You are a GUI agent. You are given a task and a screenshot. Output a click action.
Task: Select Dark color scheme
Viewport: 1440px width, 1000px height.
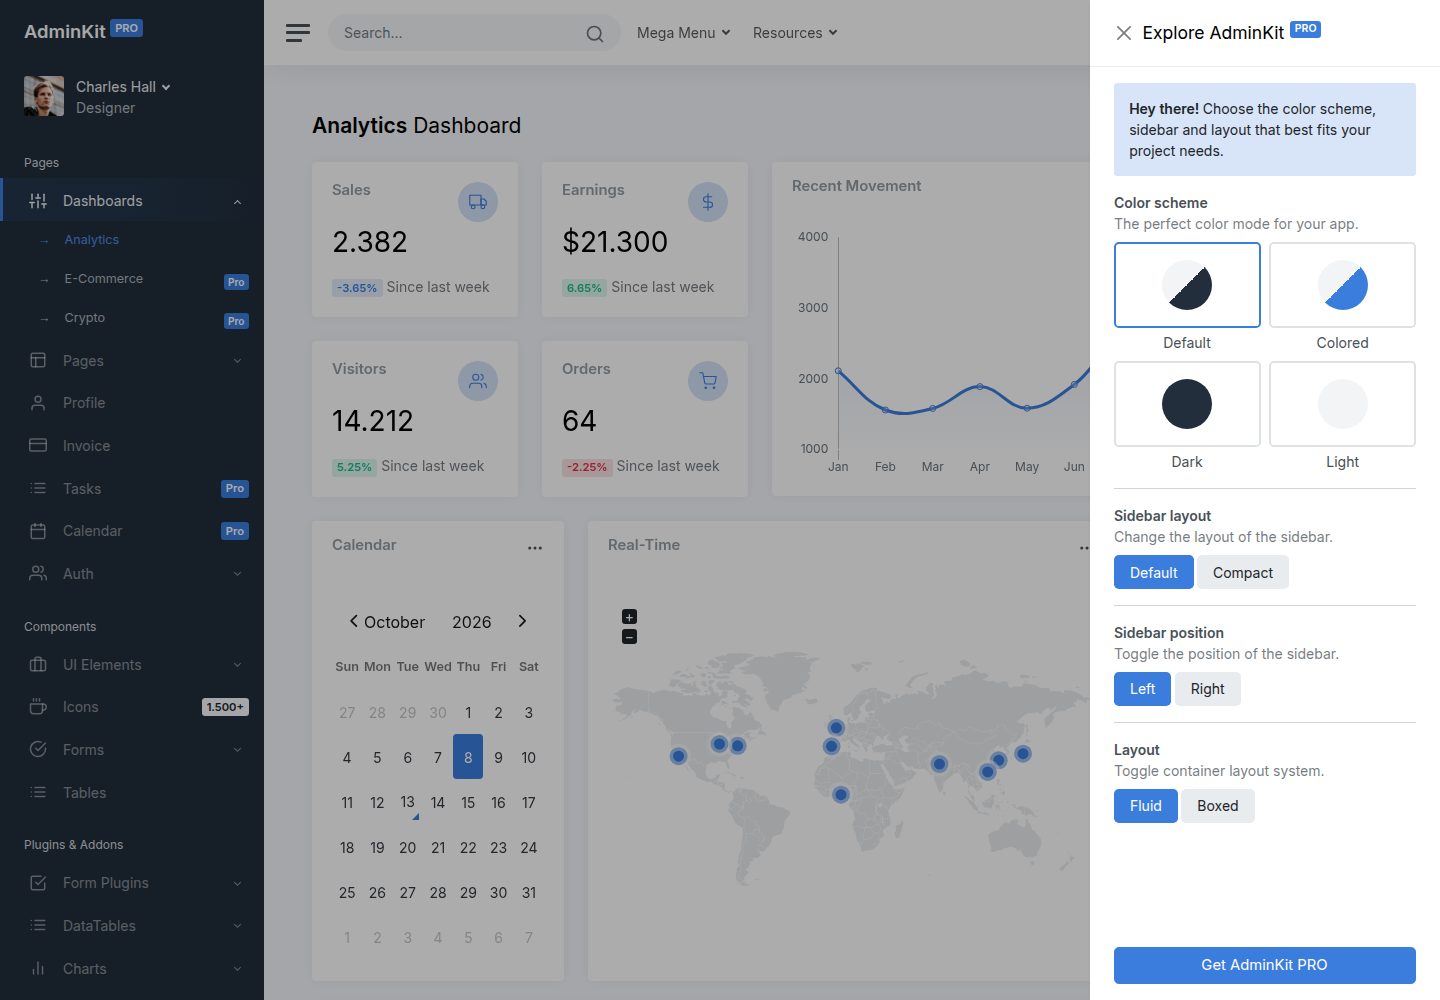coord(1187,404)
